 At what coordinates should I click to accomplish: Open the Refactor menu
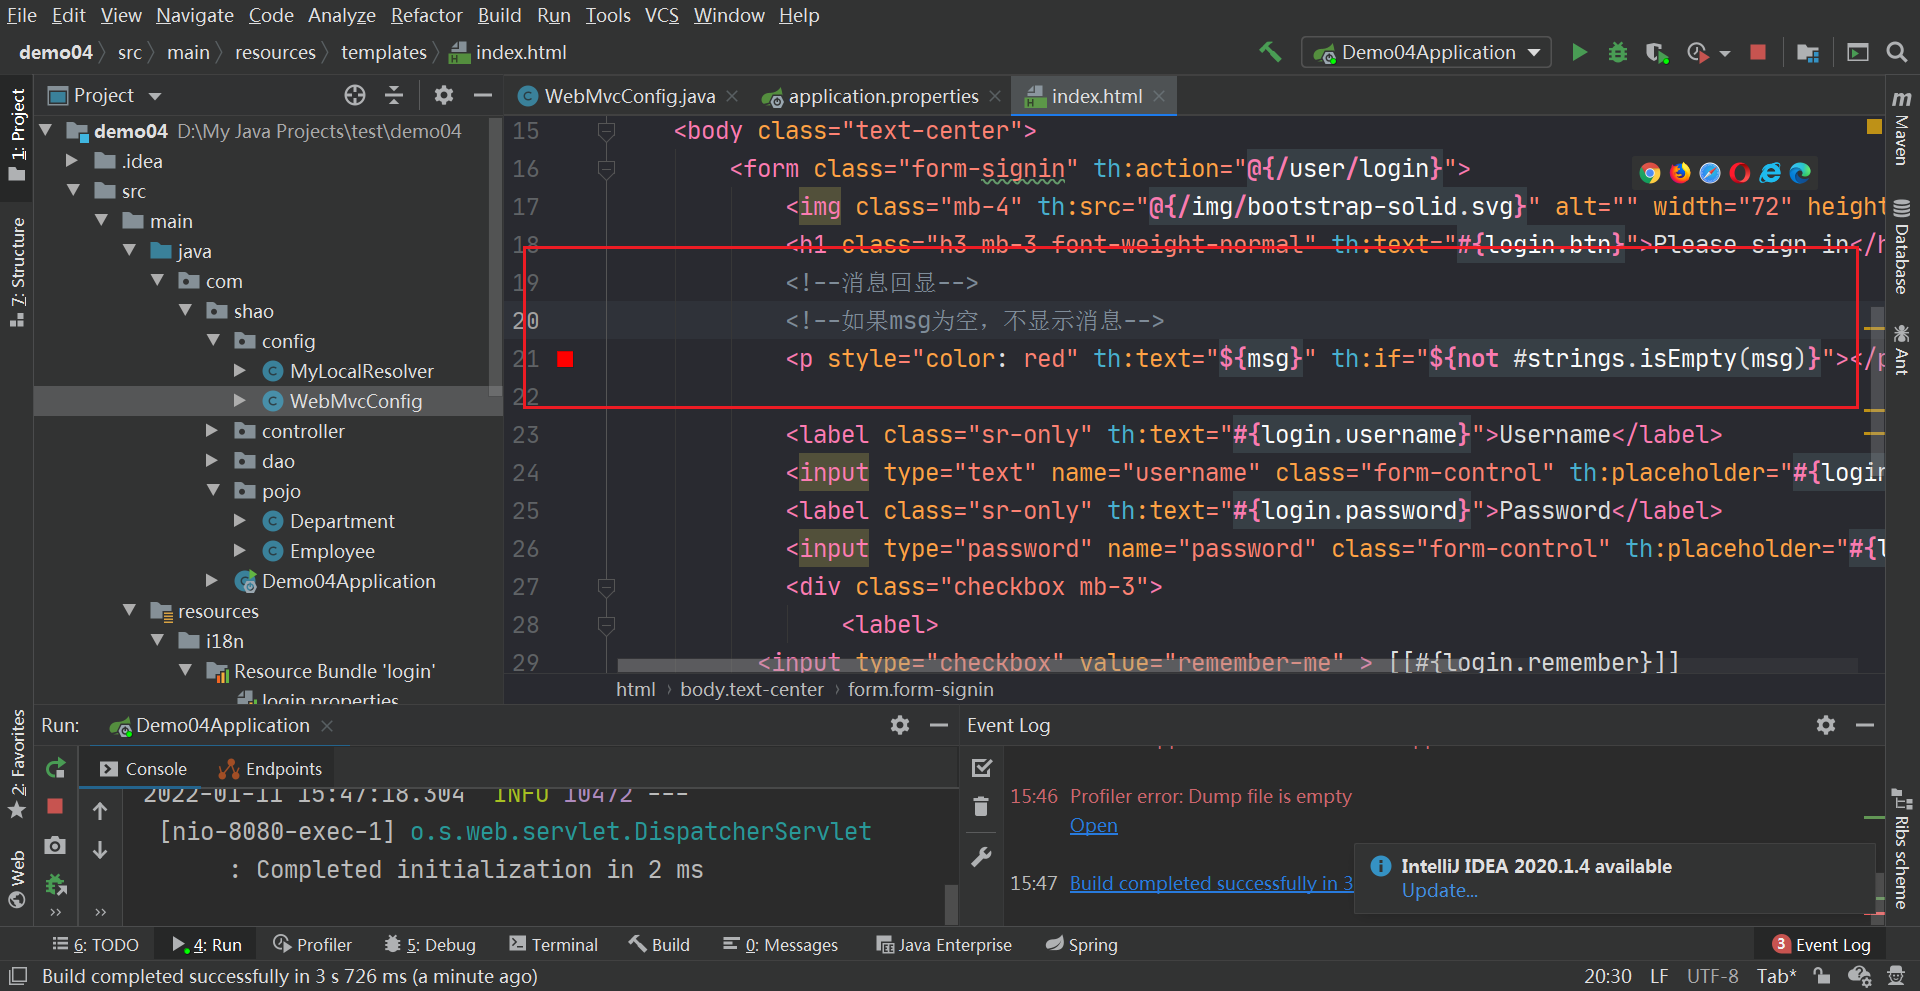[x=427, y=15]
